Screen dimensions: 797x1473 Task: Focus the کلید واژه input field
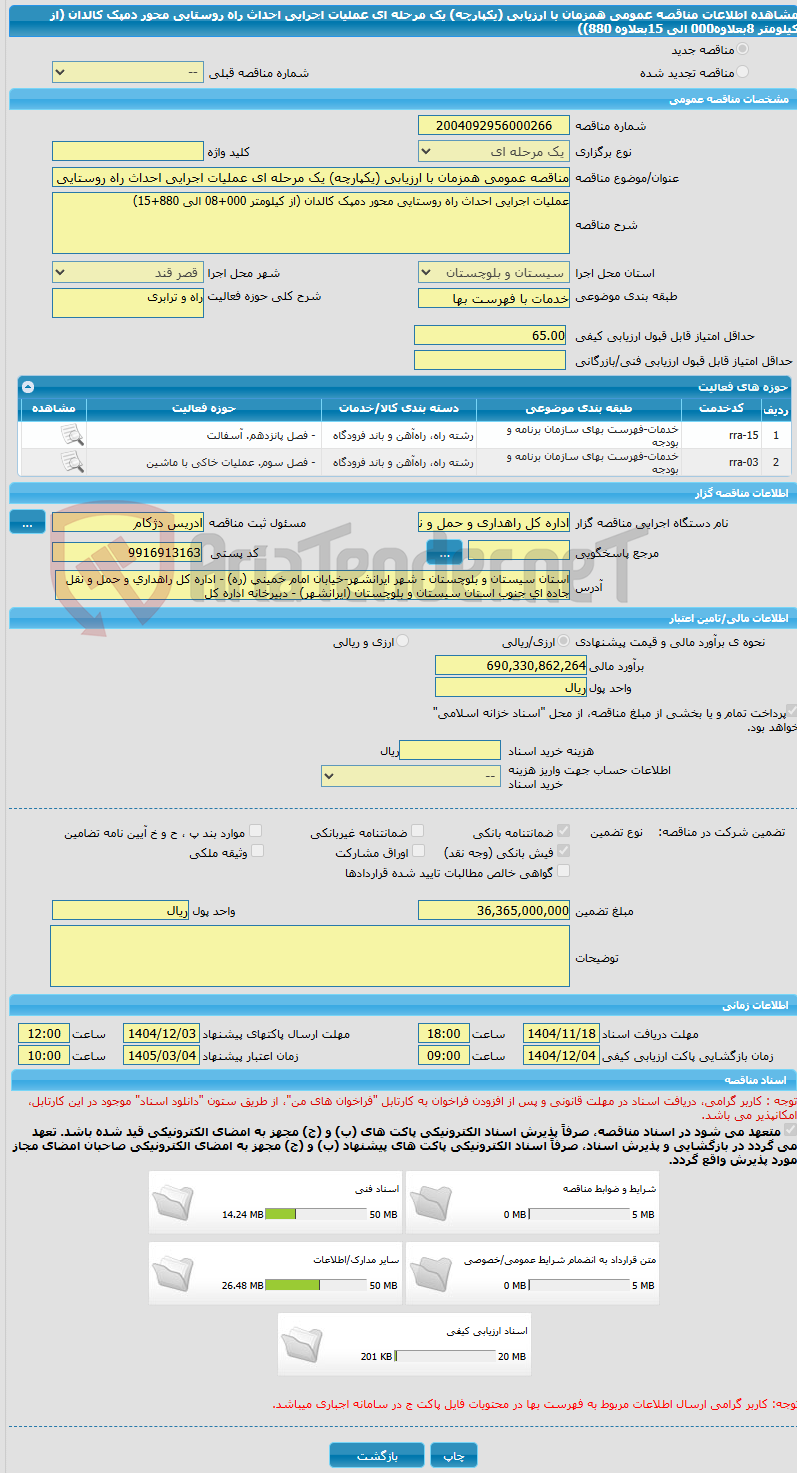127,151
